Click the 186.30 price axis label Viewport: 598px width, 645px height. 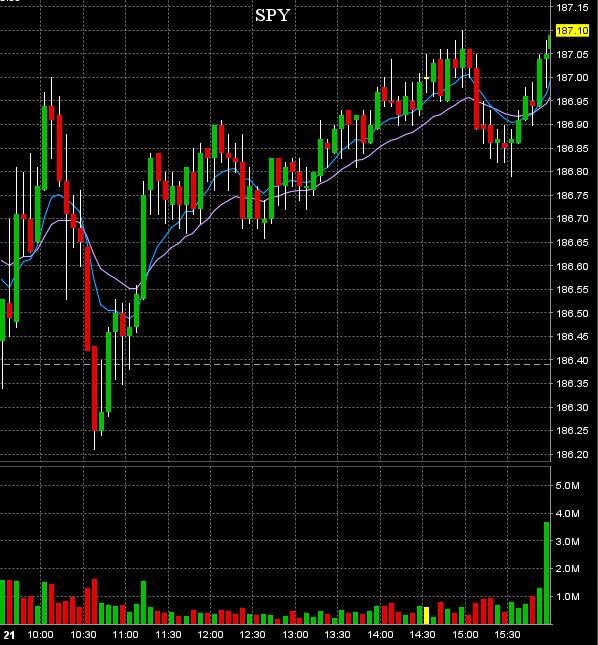click(x=572, y=407)
